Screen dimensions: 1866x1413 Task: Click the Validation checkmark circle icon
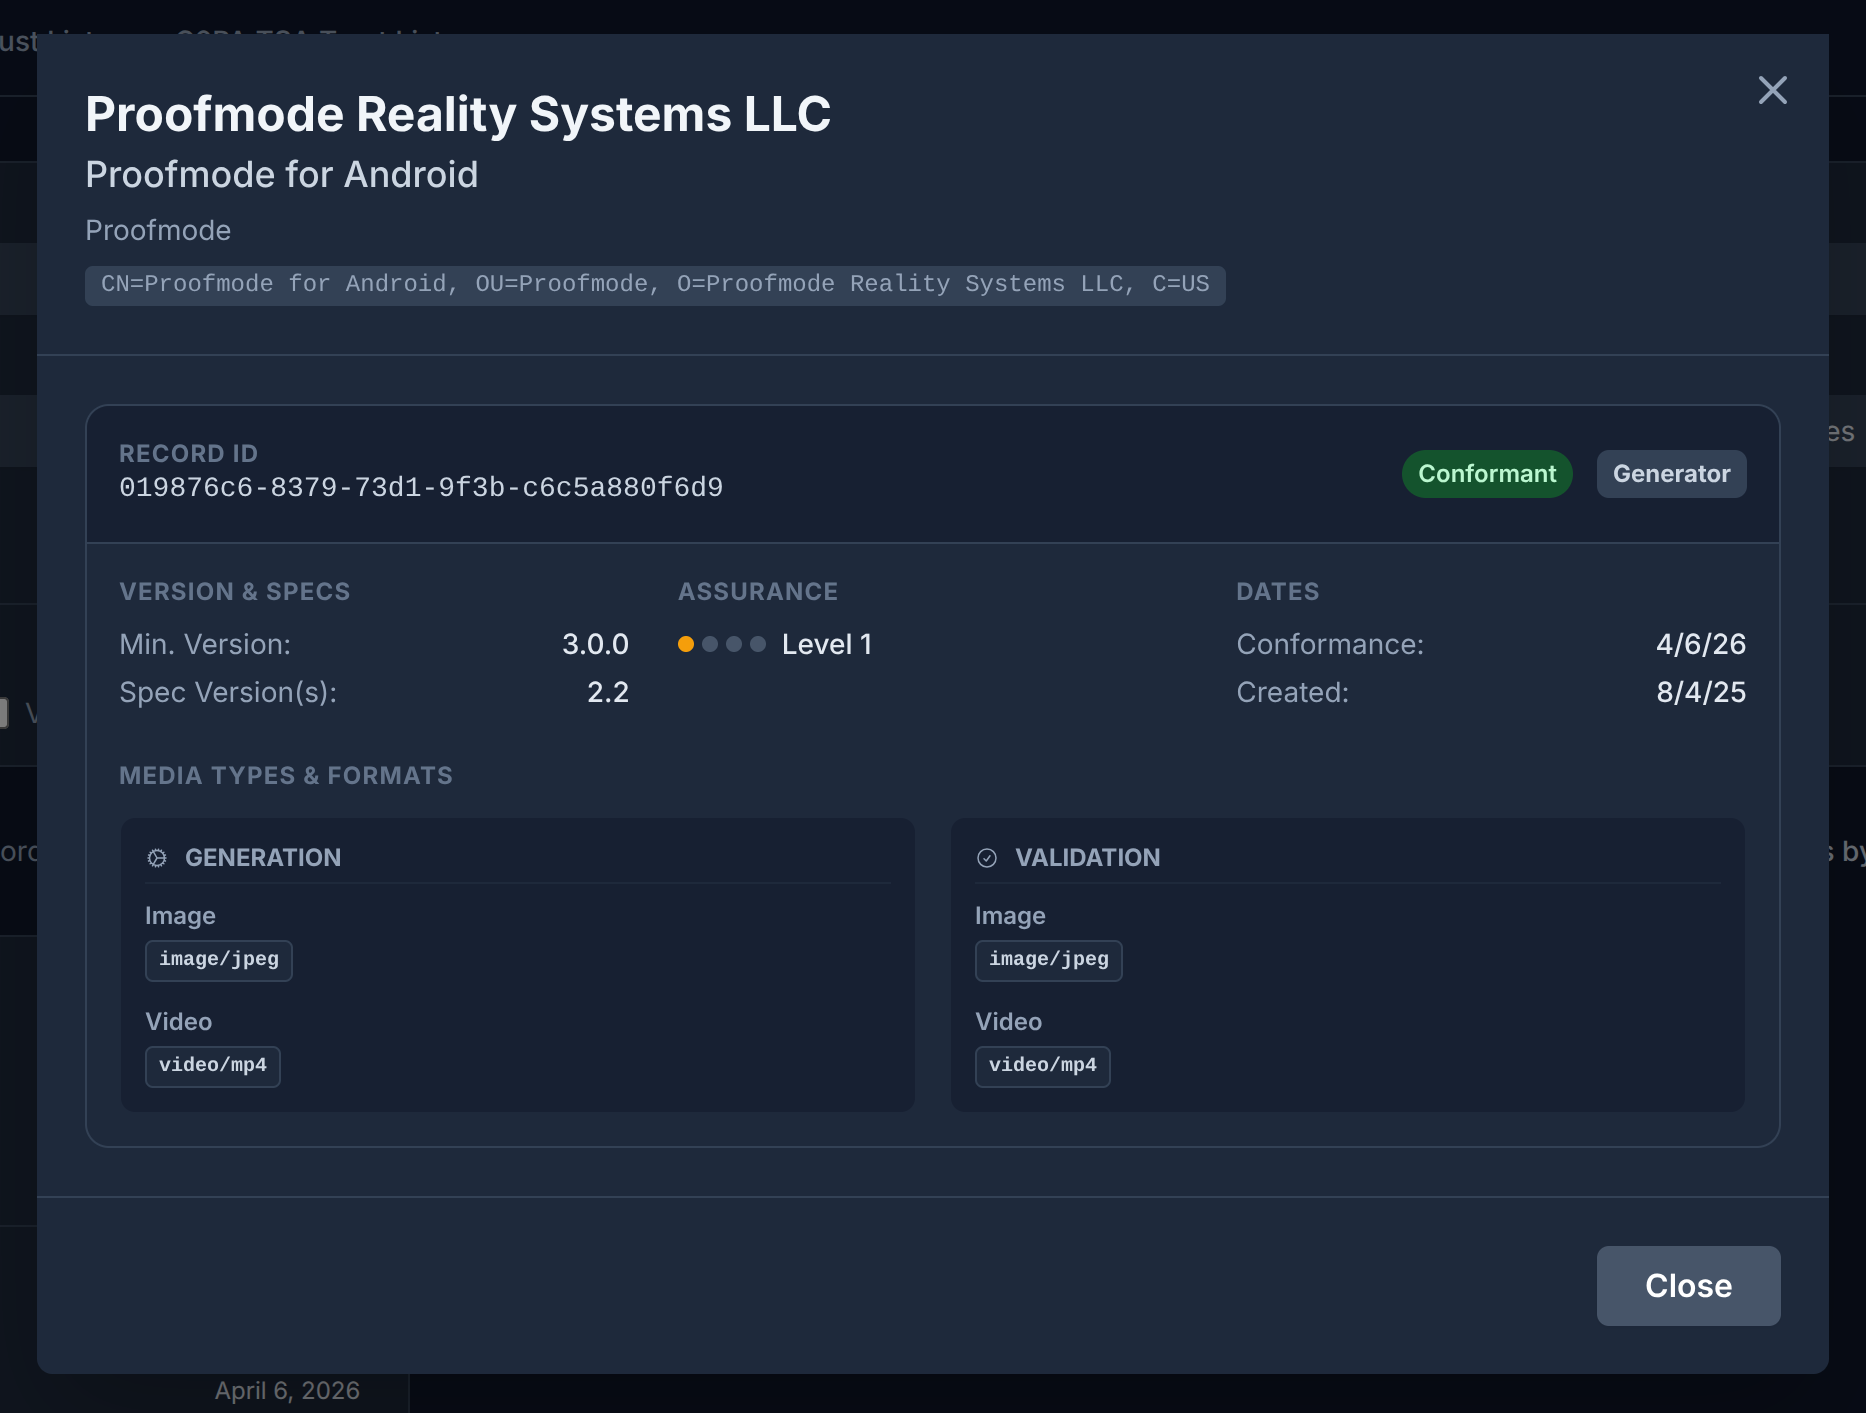click(x=987, y=858)
